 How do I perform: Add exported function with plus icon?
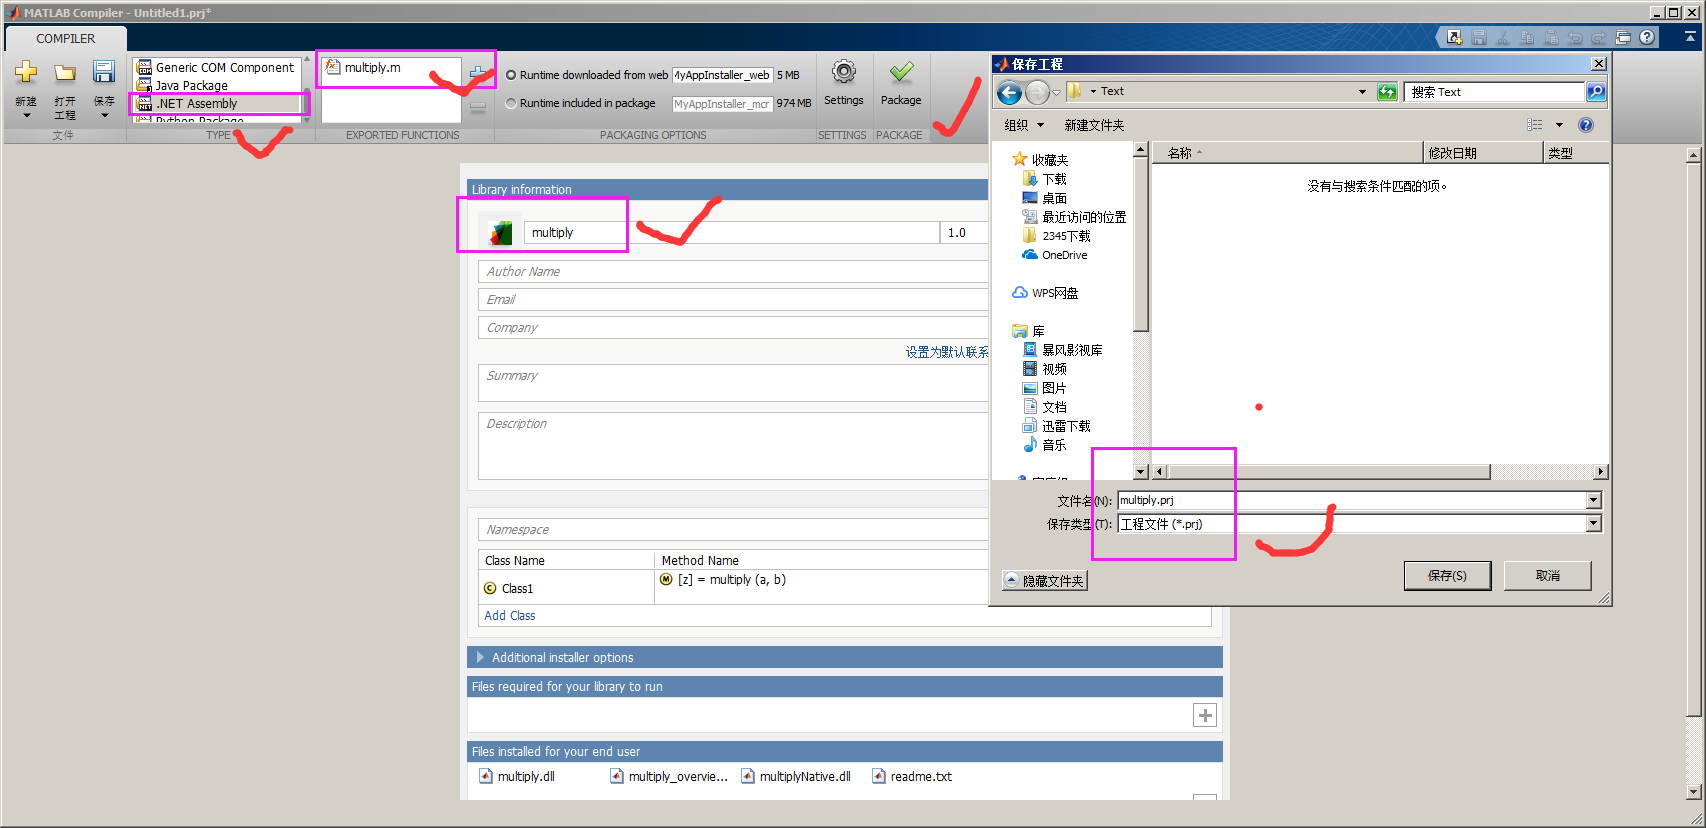[x=479, y=75]
